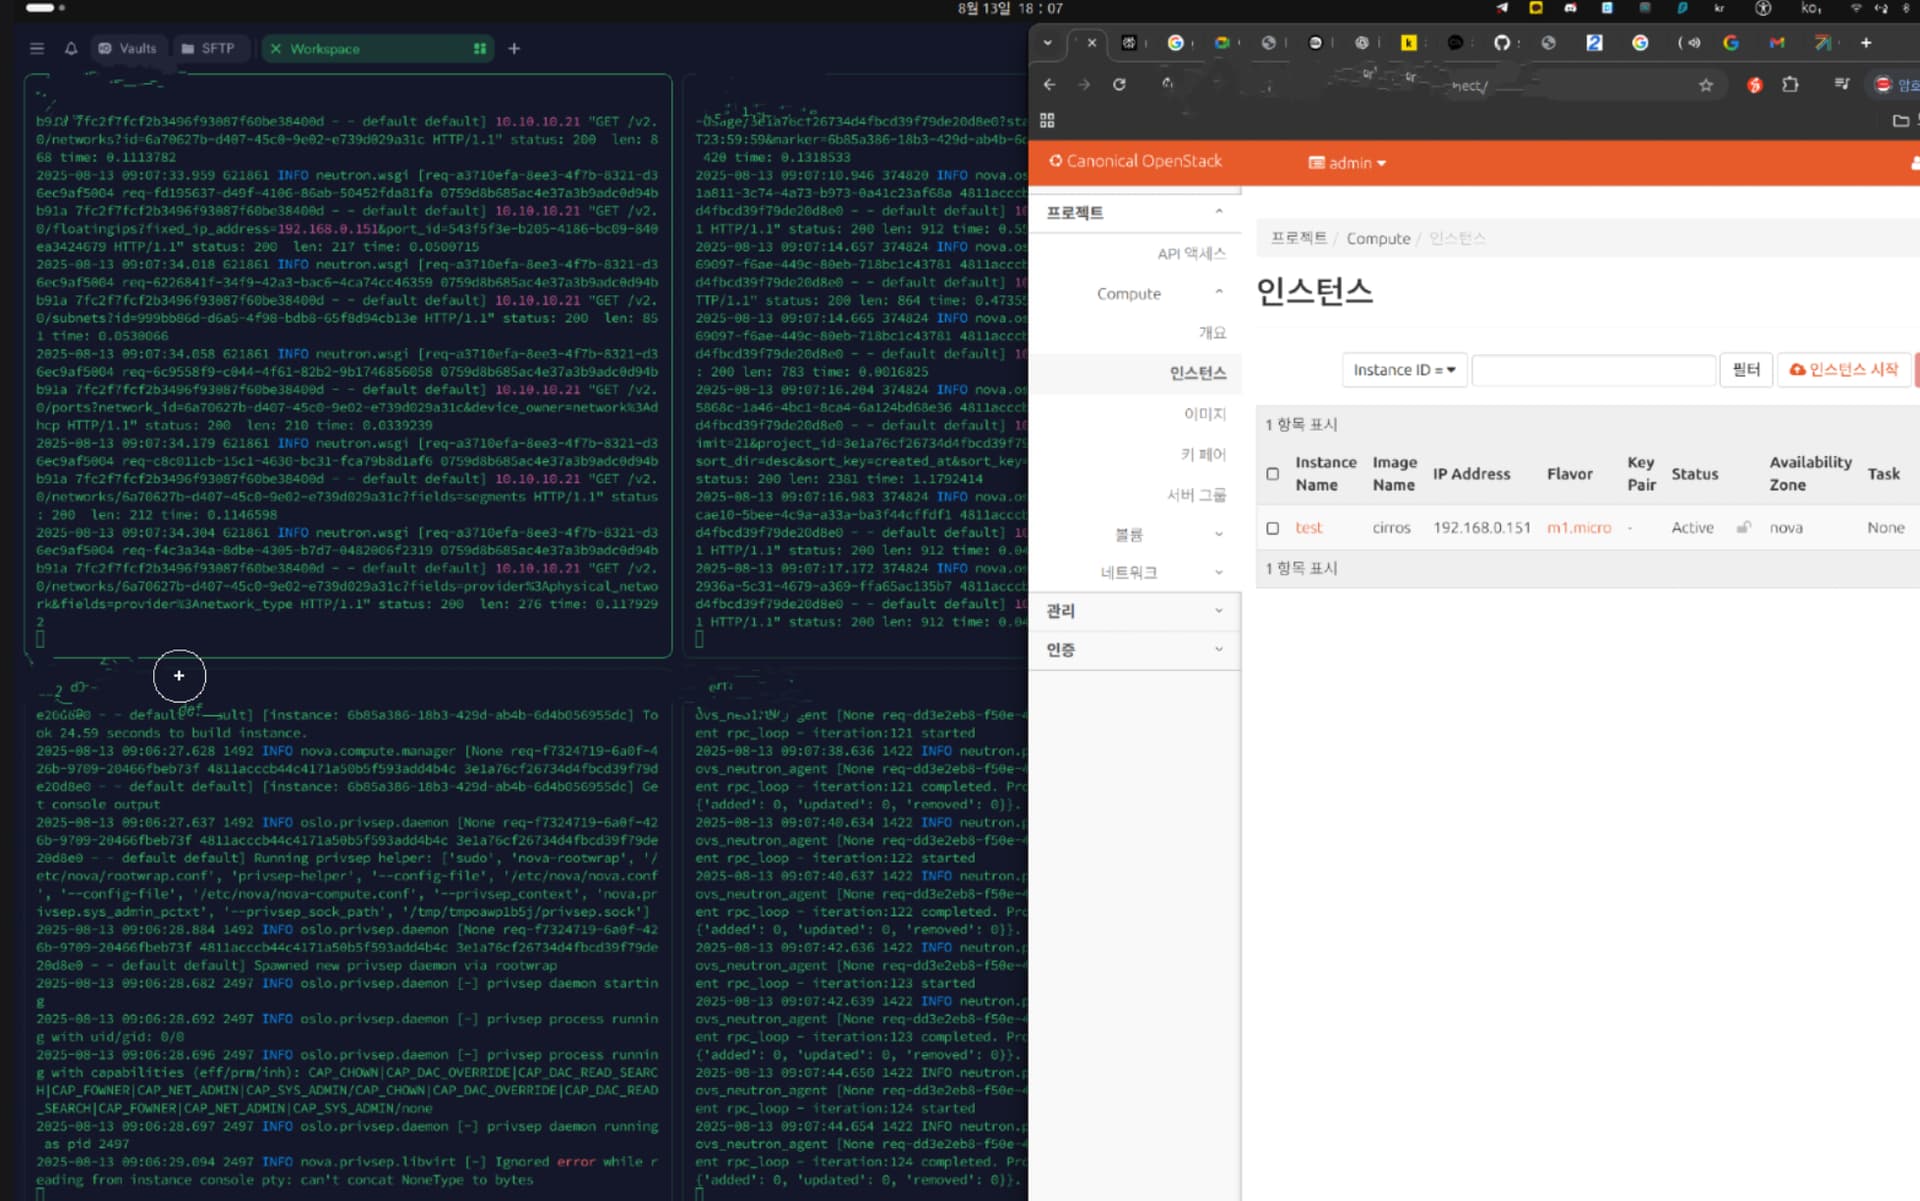Open the 이미지 sidebar menu item

point(1204,414)
